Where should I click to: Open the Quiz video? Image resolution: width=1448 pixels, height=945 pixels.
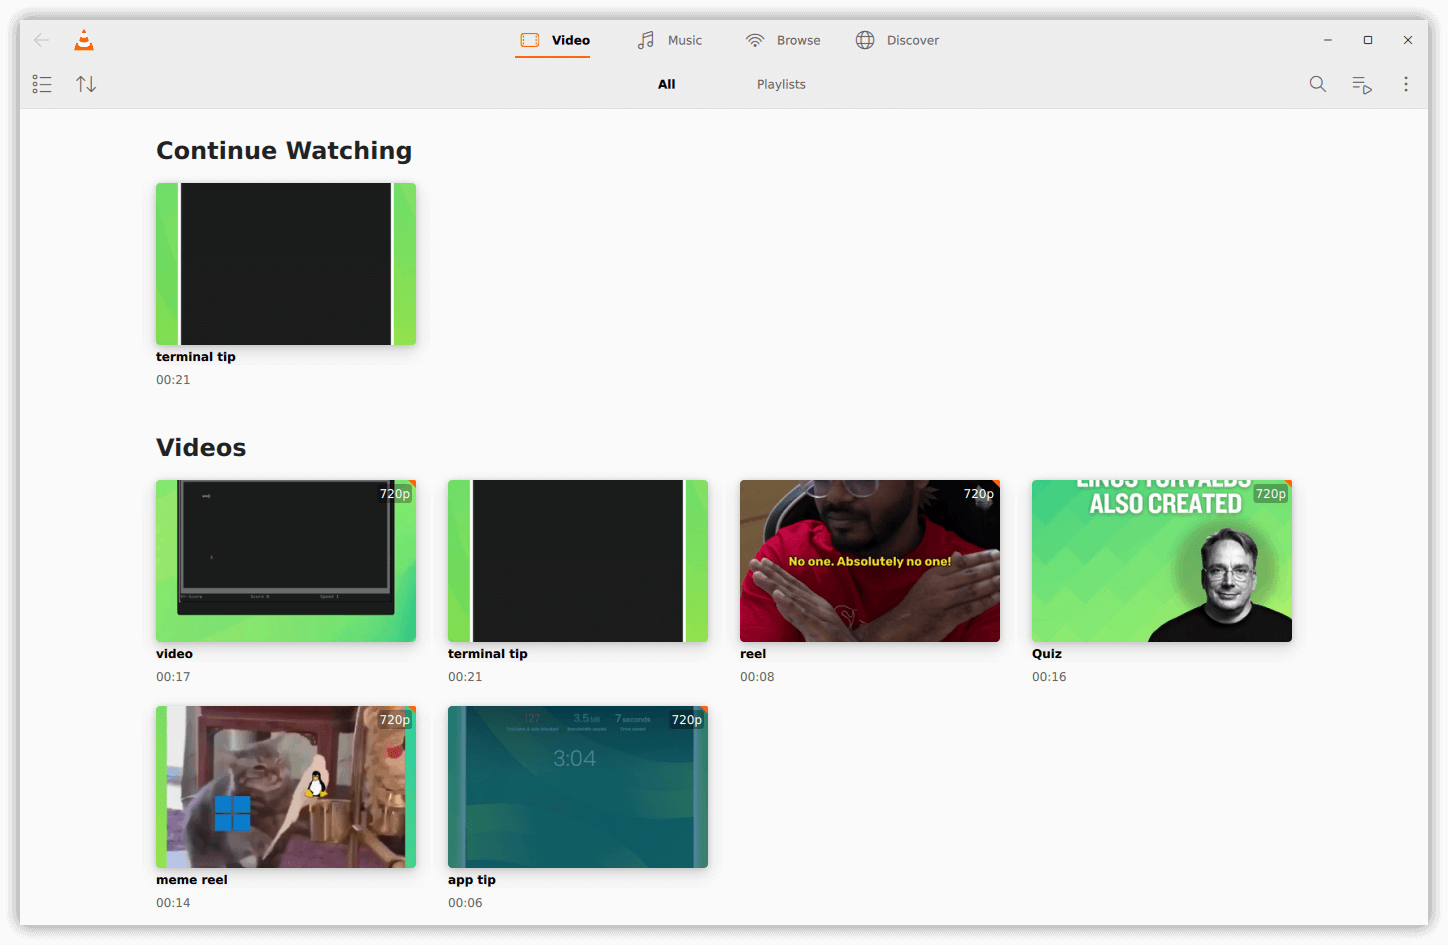click(1161, 560)
